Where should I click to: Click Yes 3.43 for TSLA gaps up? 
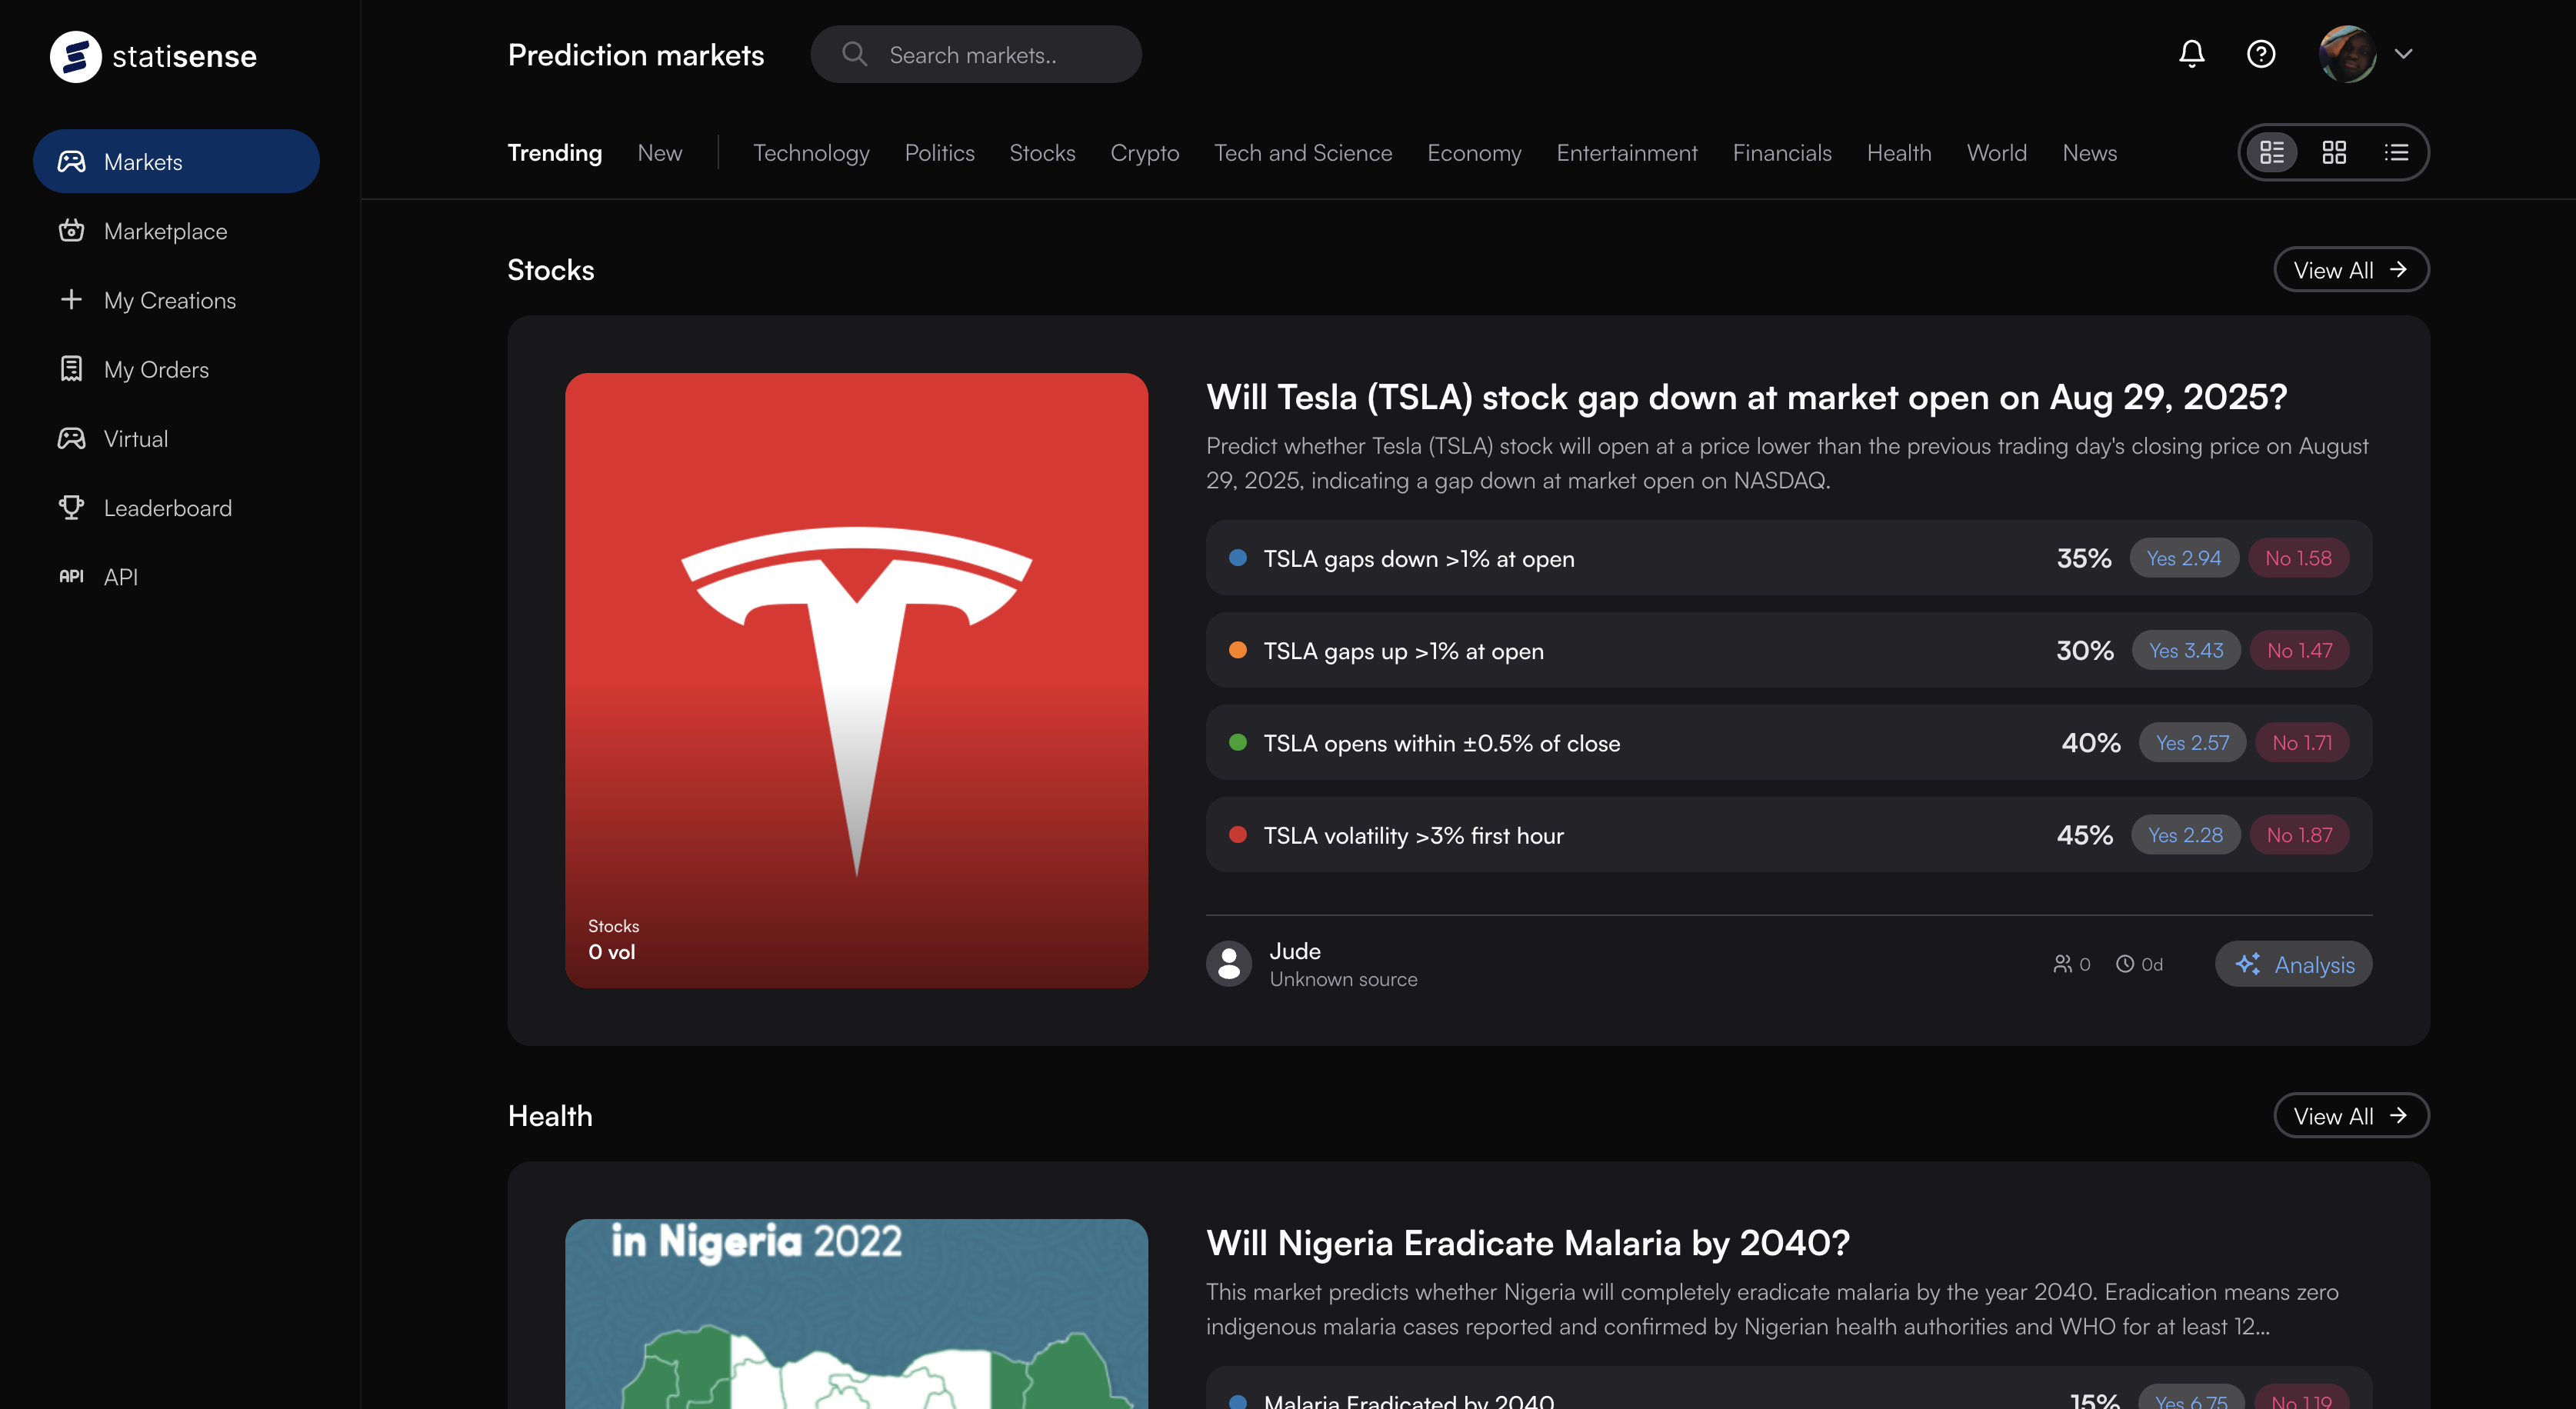pos(2186,650)
